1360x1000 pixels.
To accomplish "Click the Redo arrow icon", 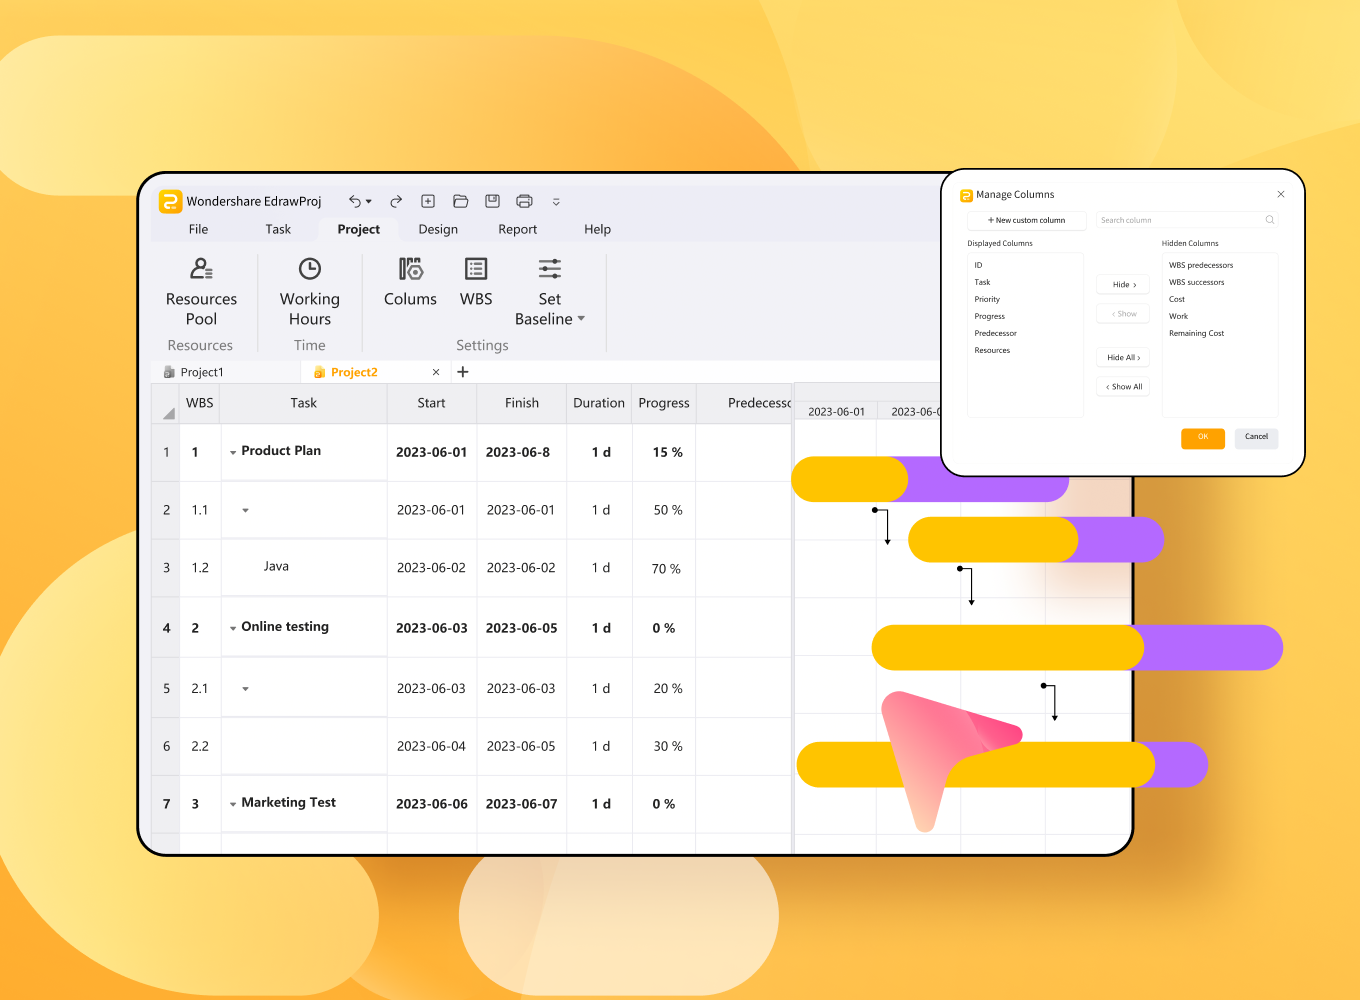I will coord(396,201).
